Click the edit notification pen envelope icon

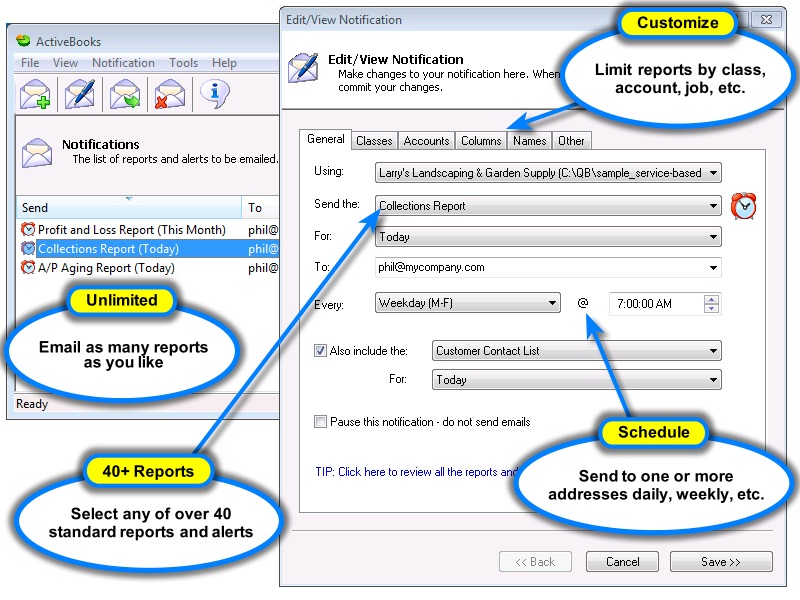coord(80,94)
